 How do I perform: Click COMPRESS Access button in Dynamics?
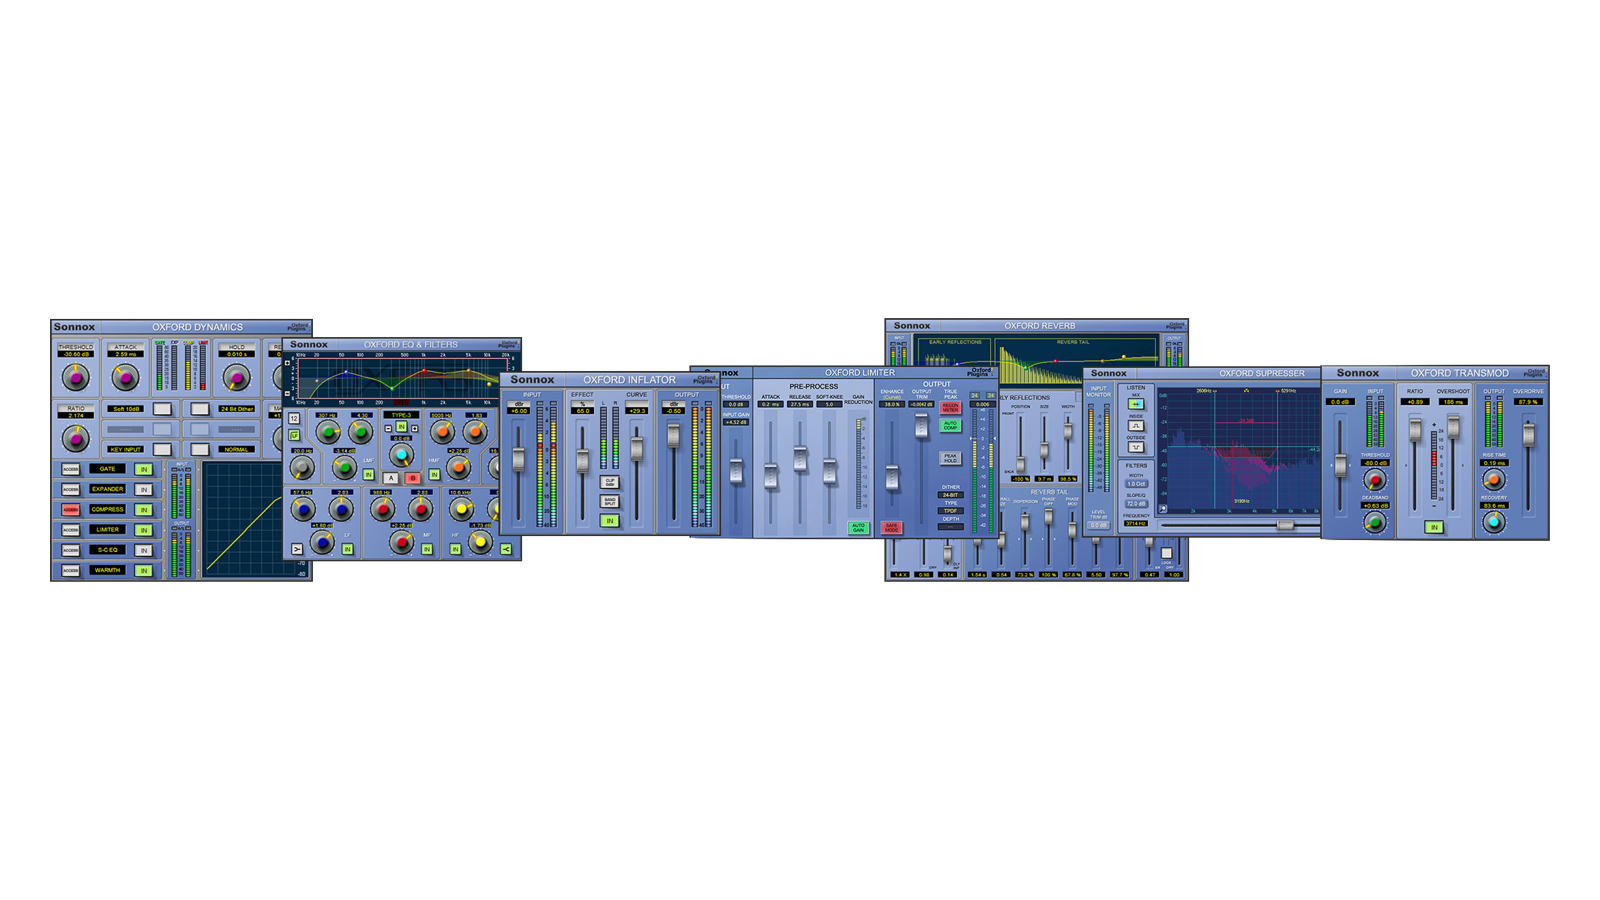point(70,510)
